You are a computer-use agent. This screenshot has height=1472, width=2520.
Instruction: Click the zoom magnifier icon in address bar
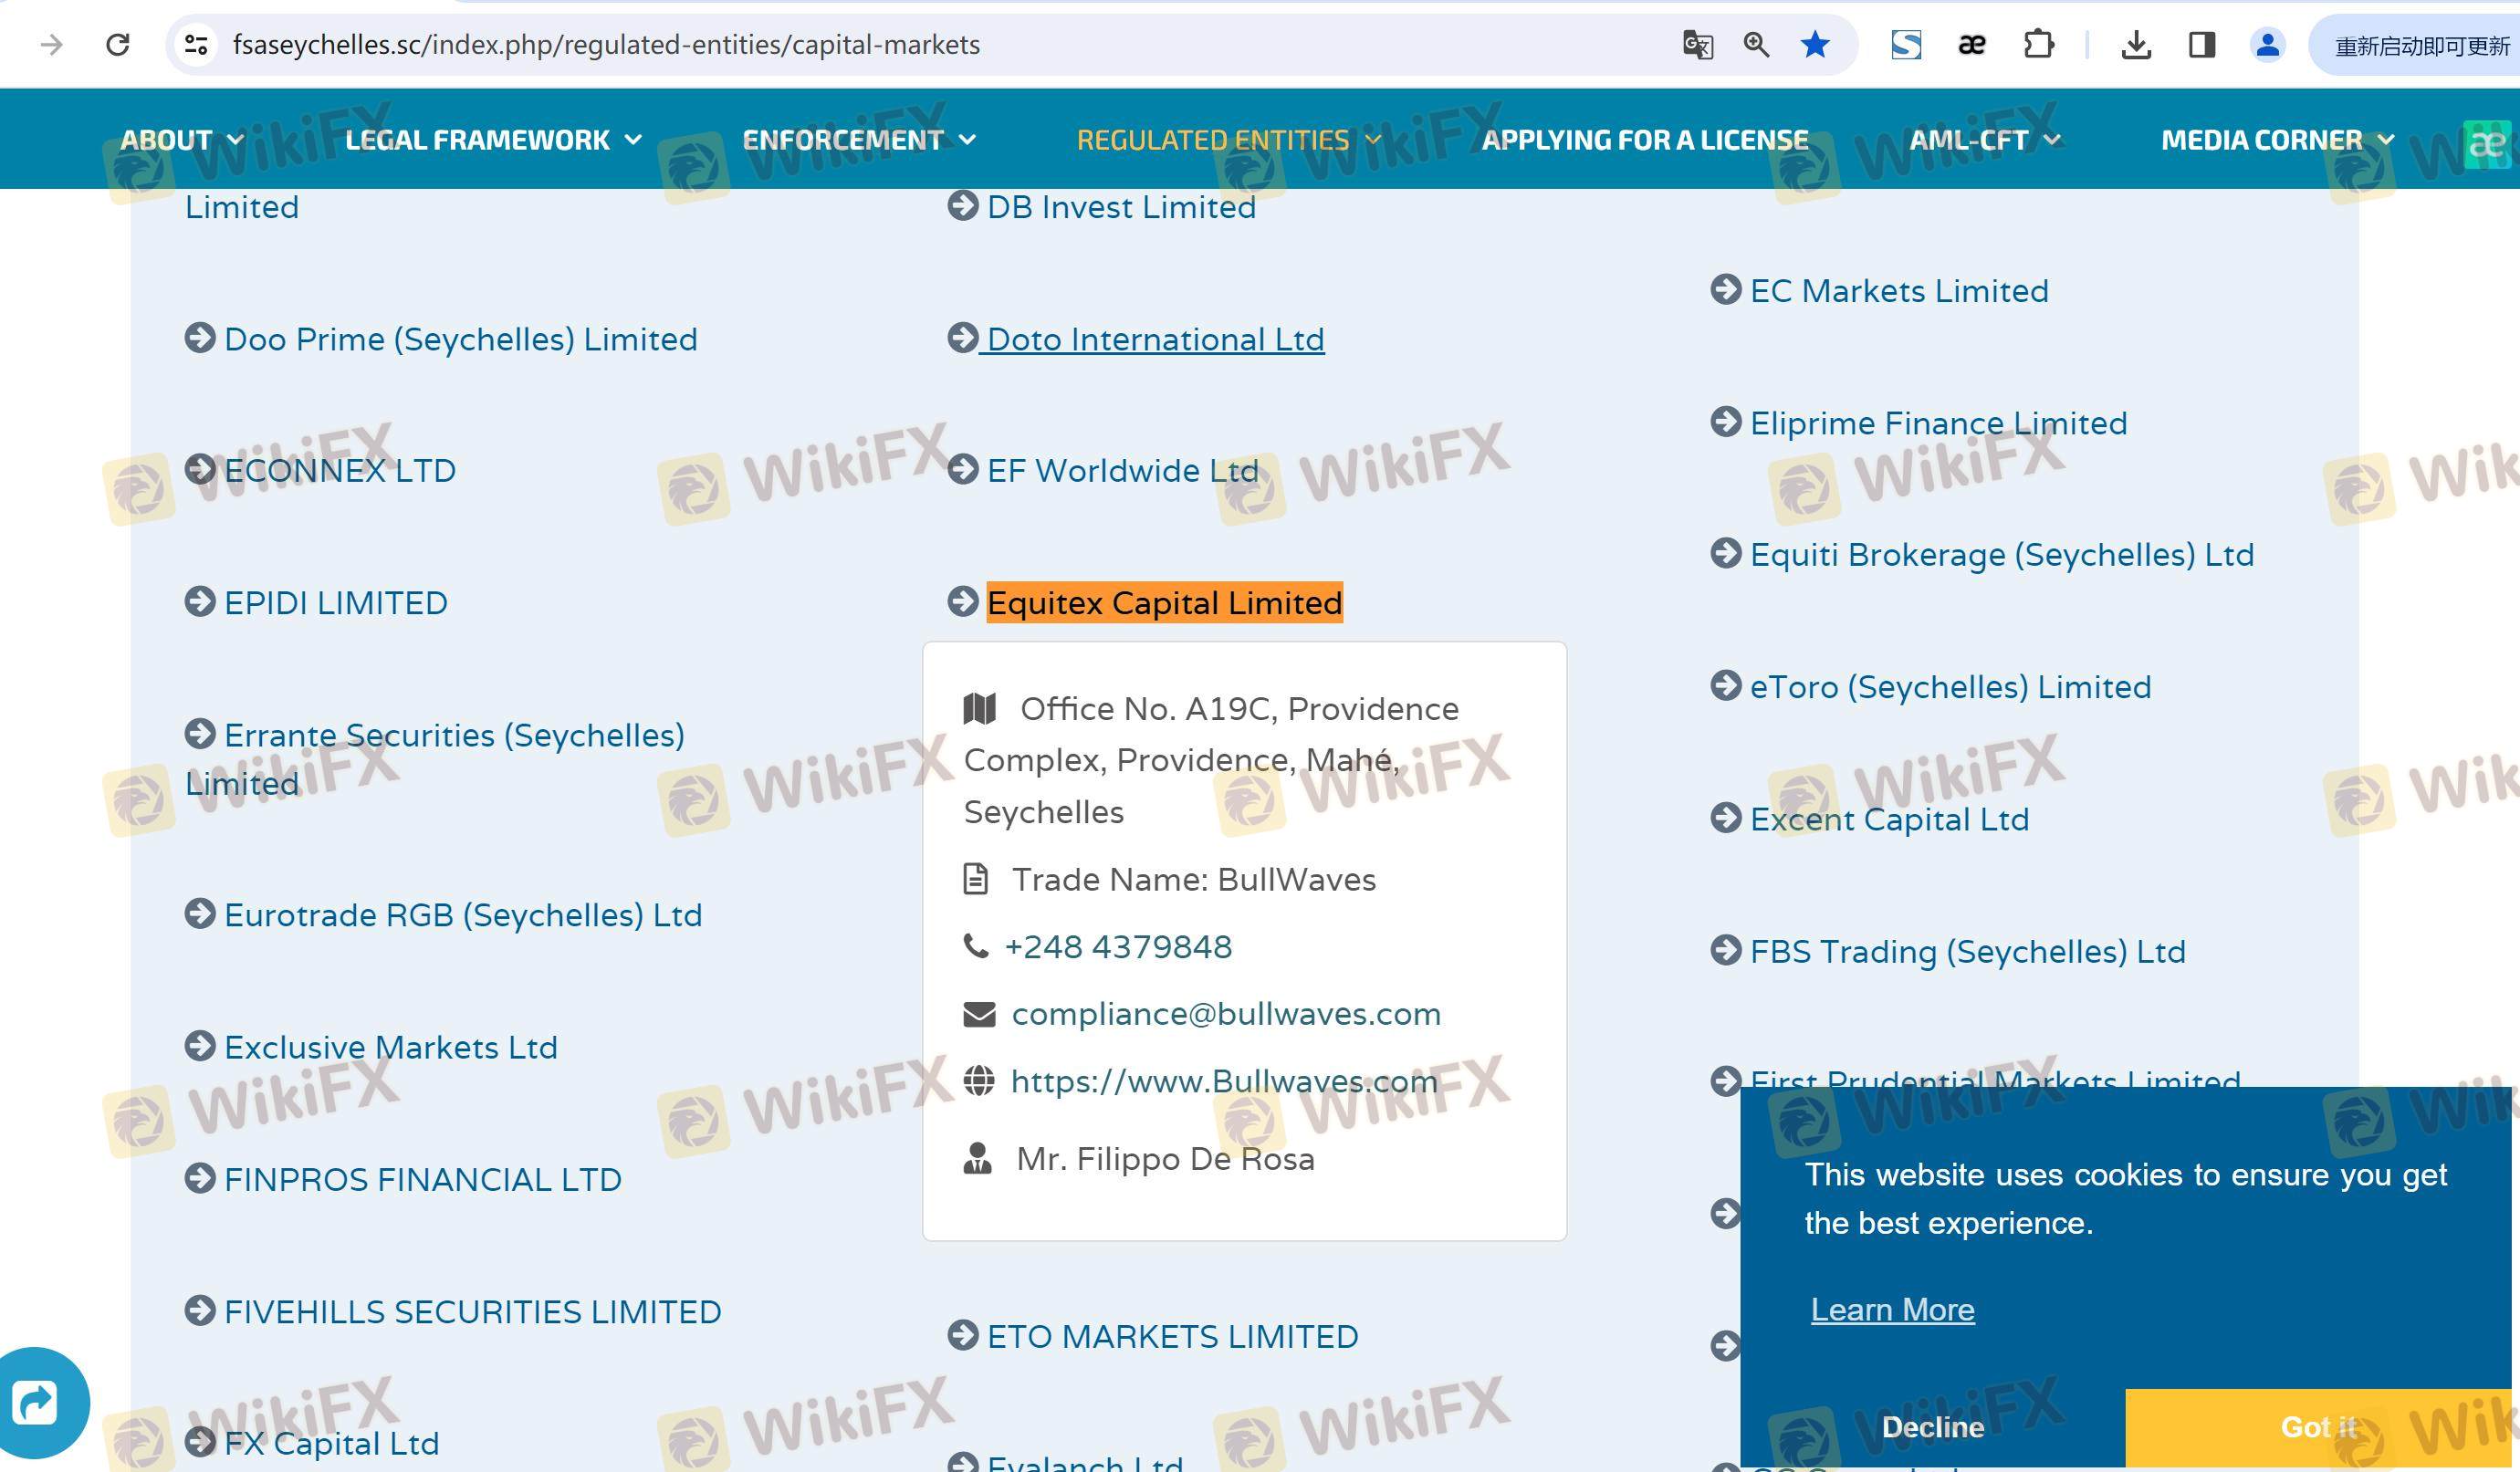click(x=1756, y=45)
